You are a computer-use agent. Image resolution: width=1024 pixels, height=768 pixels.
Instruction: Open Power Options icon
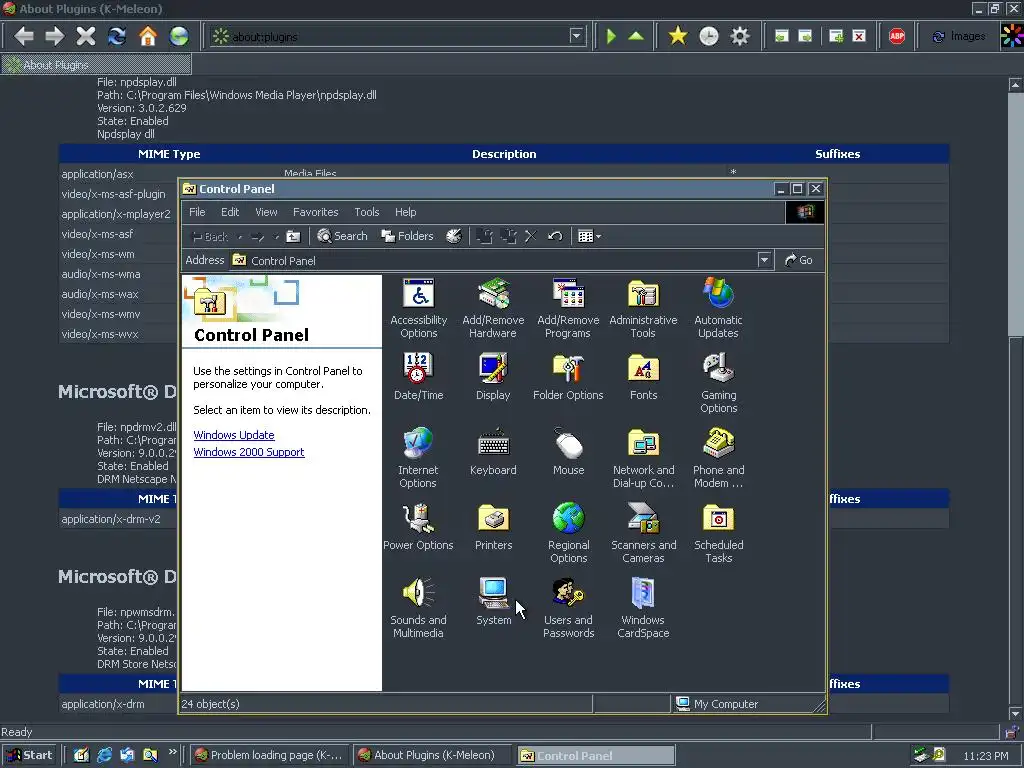pyautogui.click(x=418, y=526)
